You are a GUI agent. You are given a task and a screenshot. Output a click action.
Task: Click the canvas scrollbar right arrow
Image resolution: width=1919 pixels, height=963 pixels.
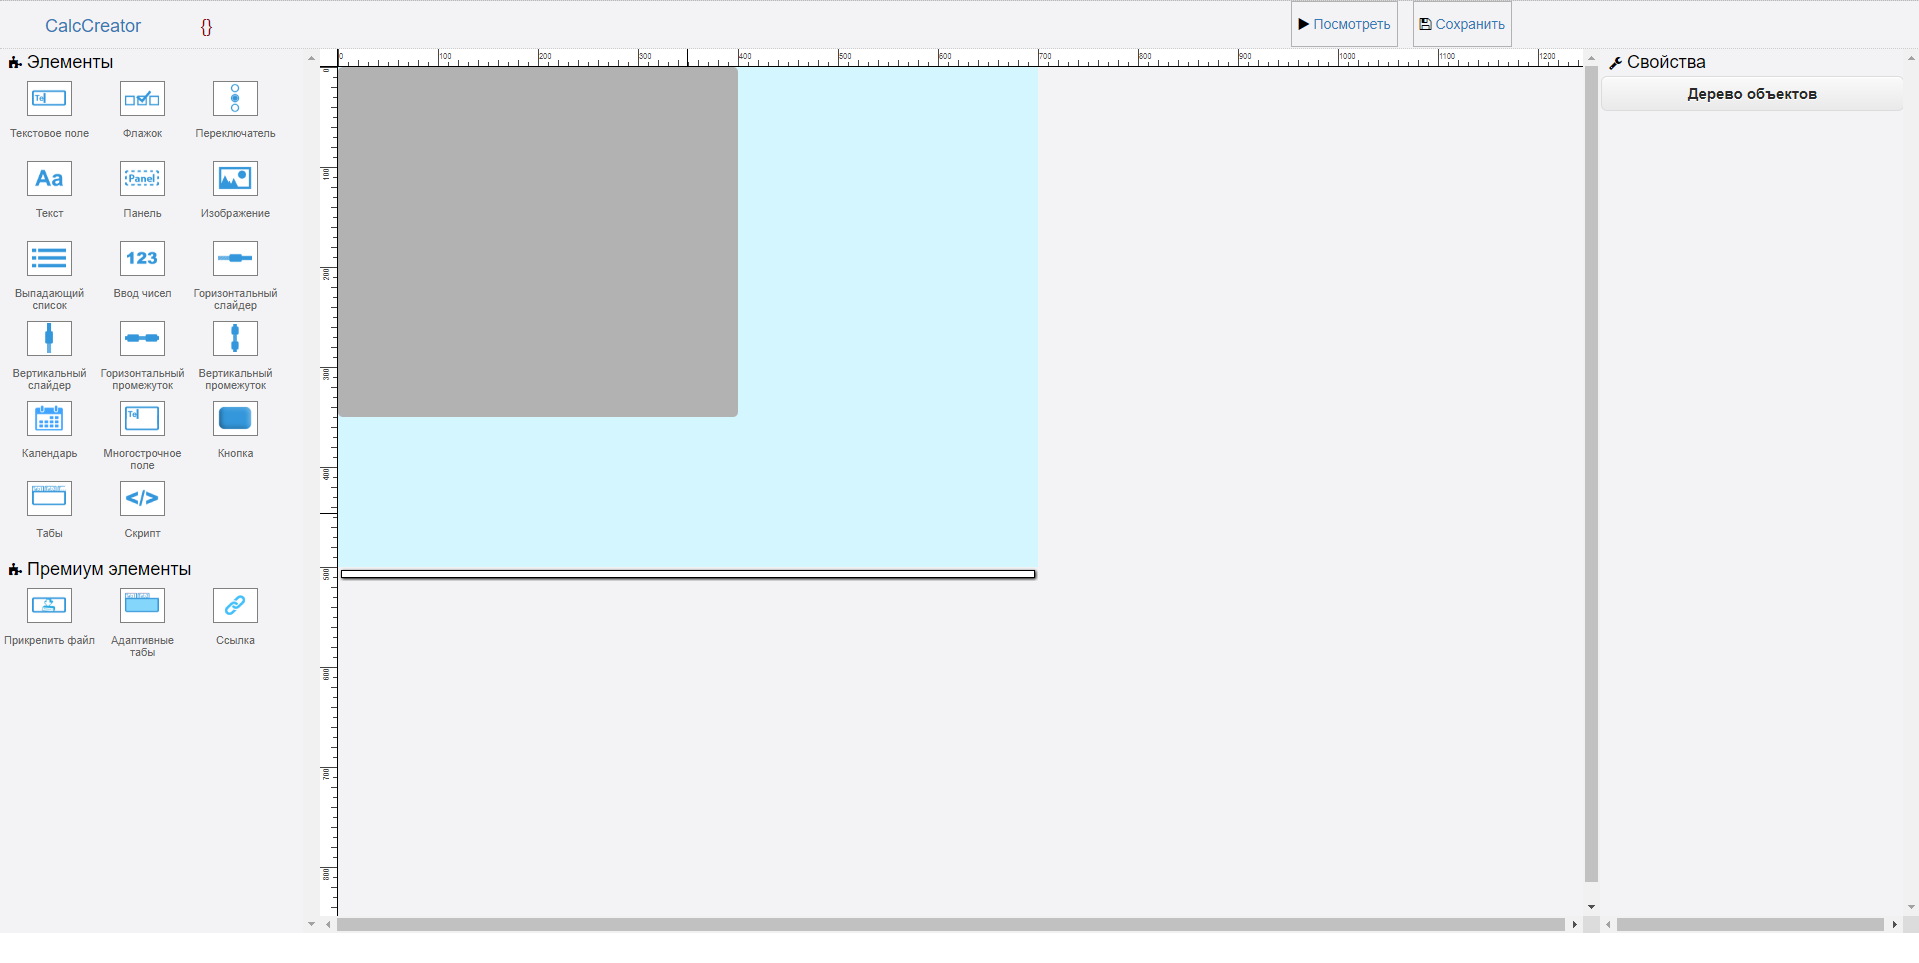click(x=1574, y=925)
